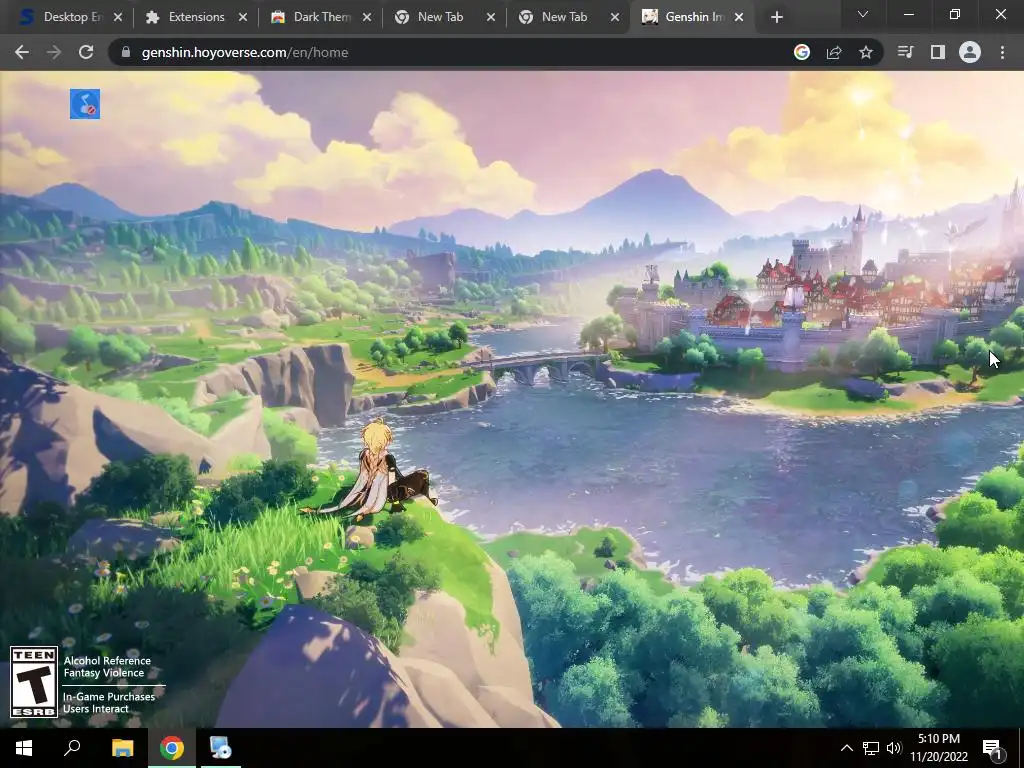This screenshot has height=768, width=1024.
Task: Open the side panel in Chrome
Action: click(938, 52)
